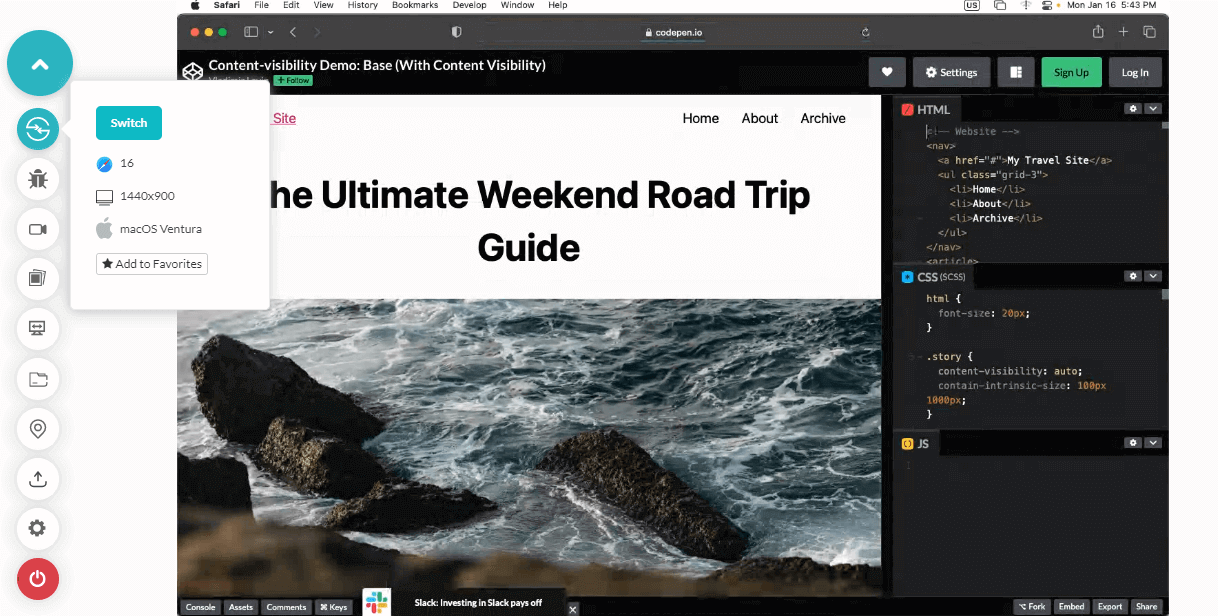Click the change resolution monitor icon
Screen dimensions: 1218x616
(x=38, y=328)
